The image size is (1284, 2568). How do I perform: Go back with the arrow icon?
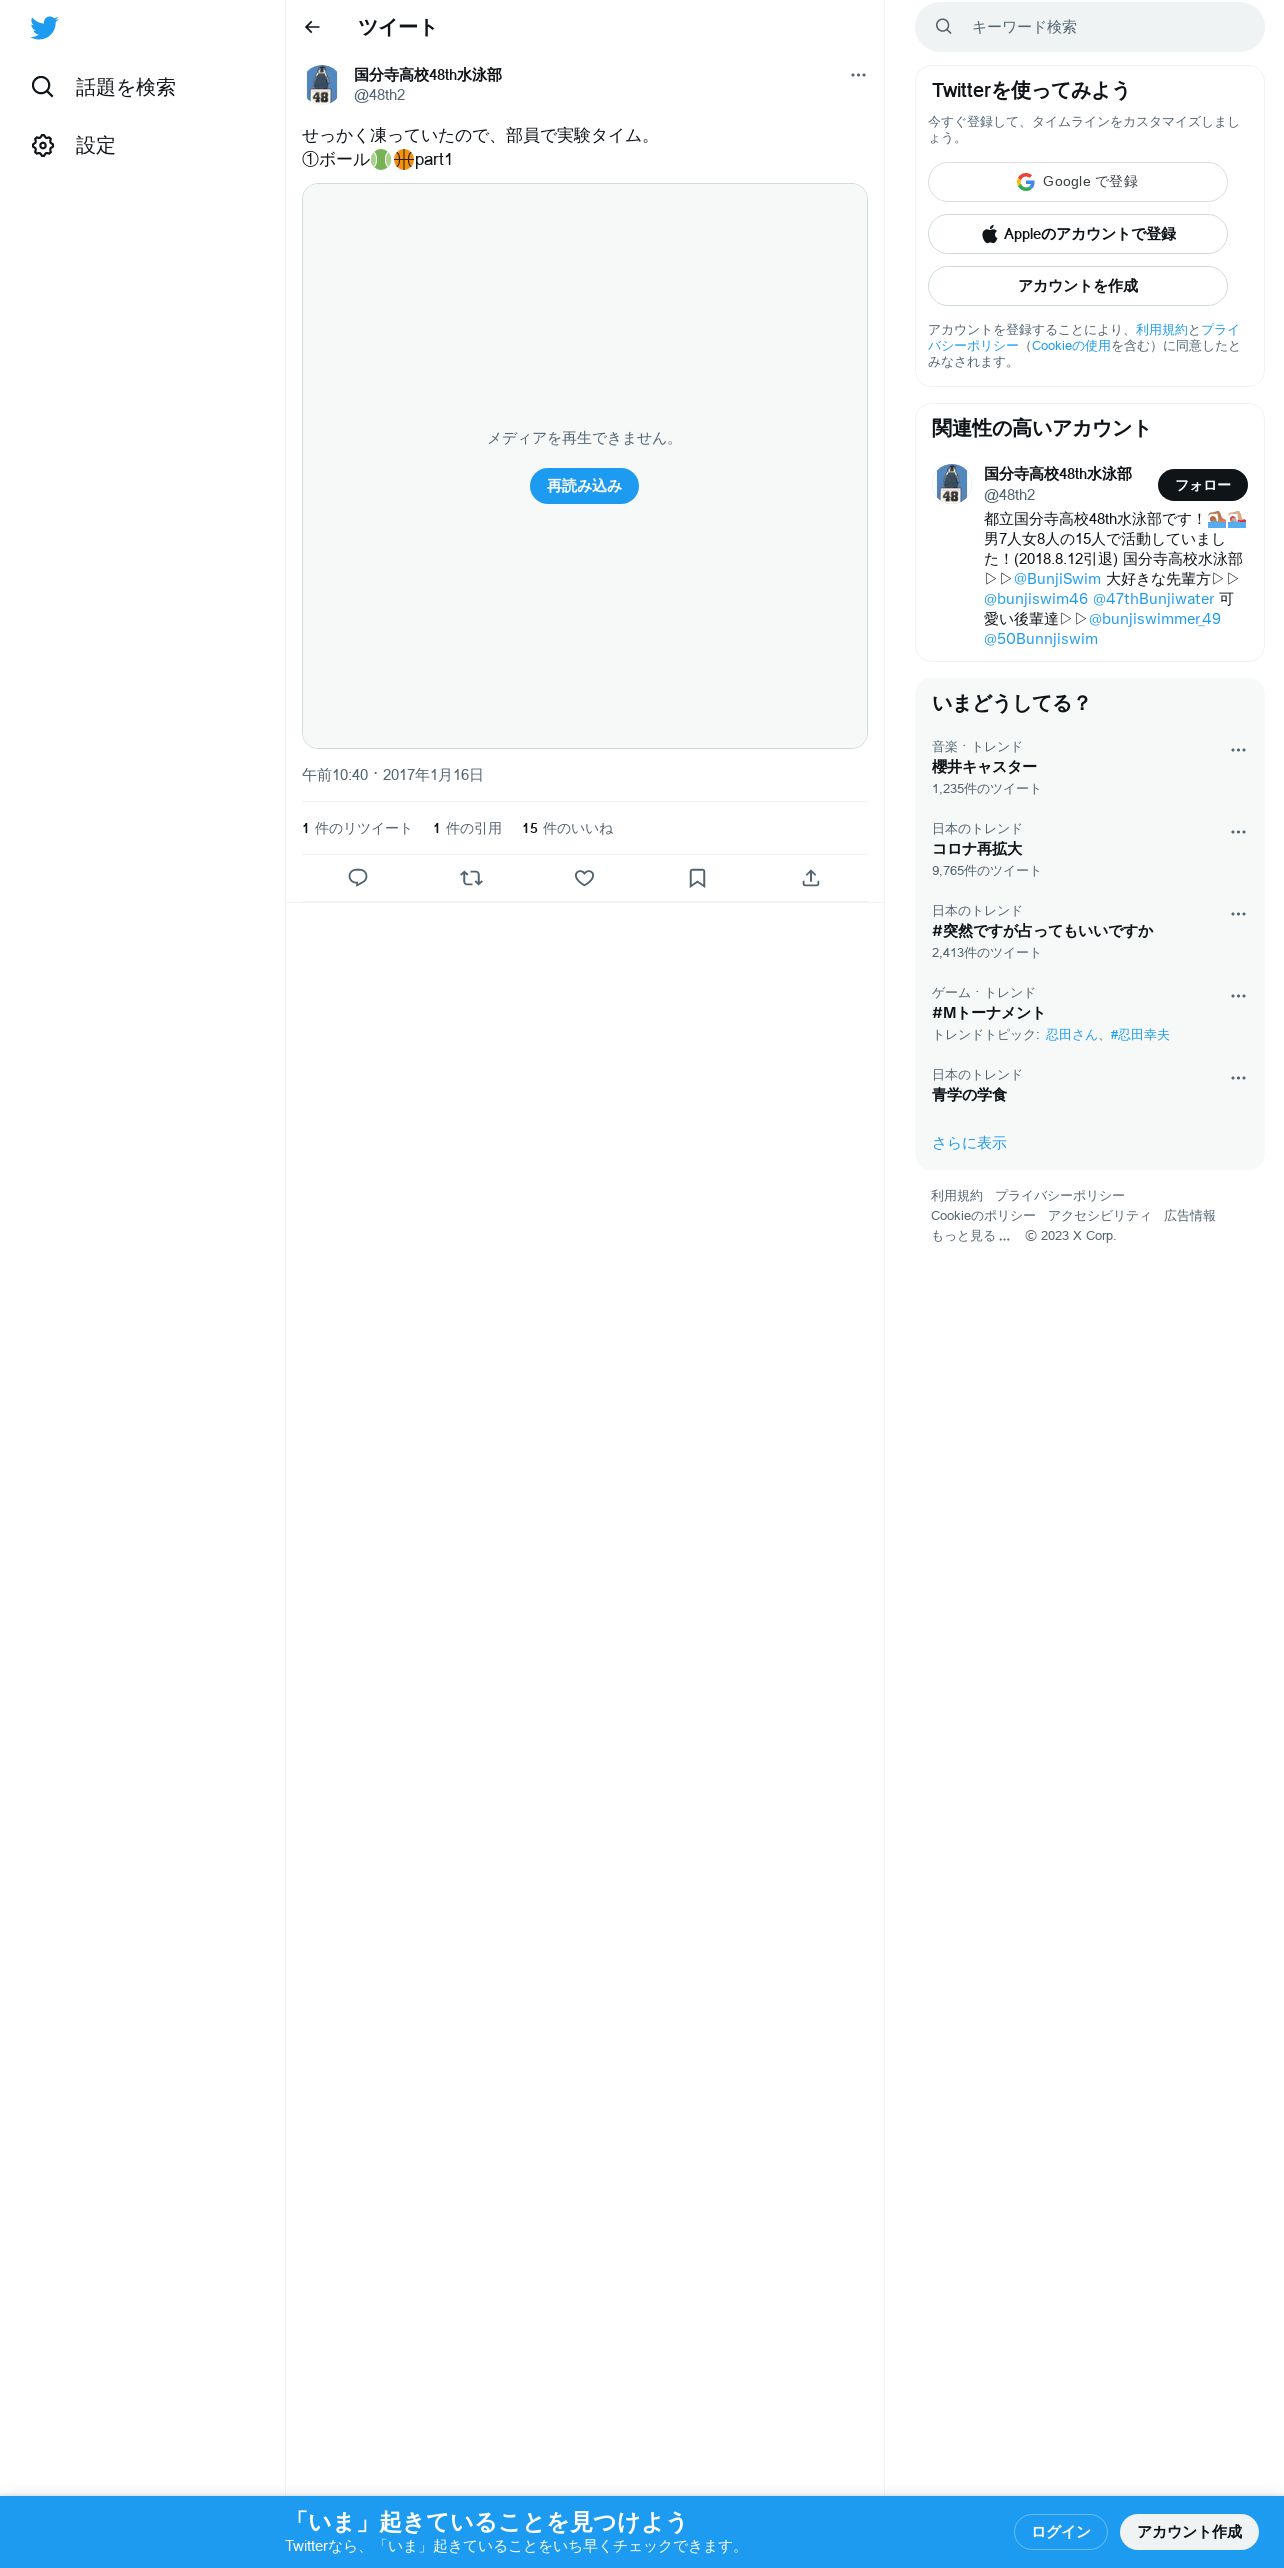tap(312, 27)
